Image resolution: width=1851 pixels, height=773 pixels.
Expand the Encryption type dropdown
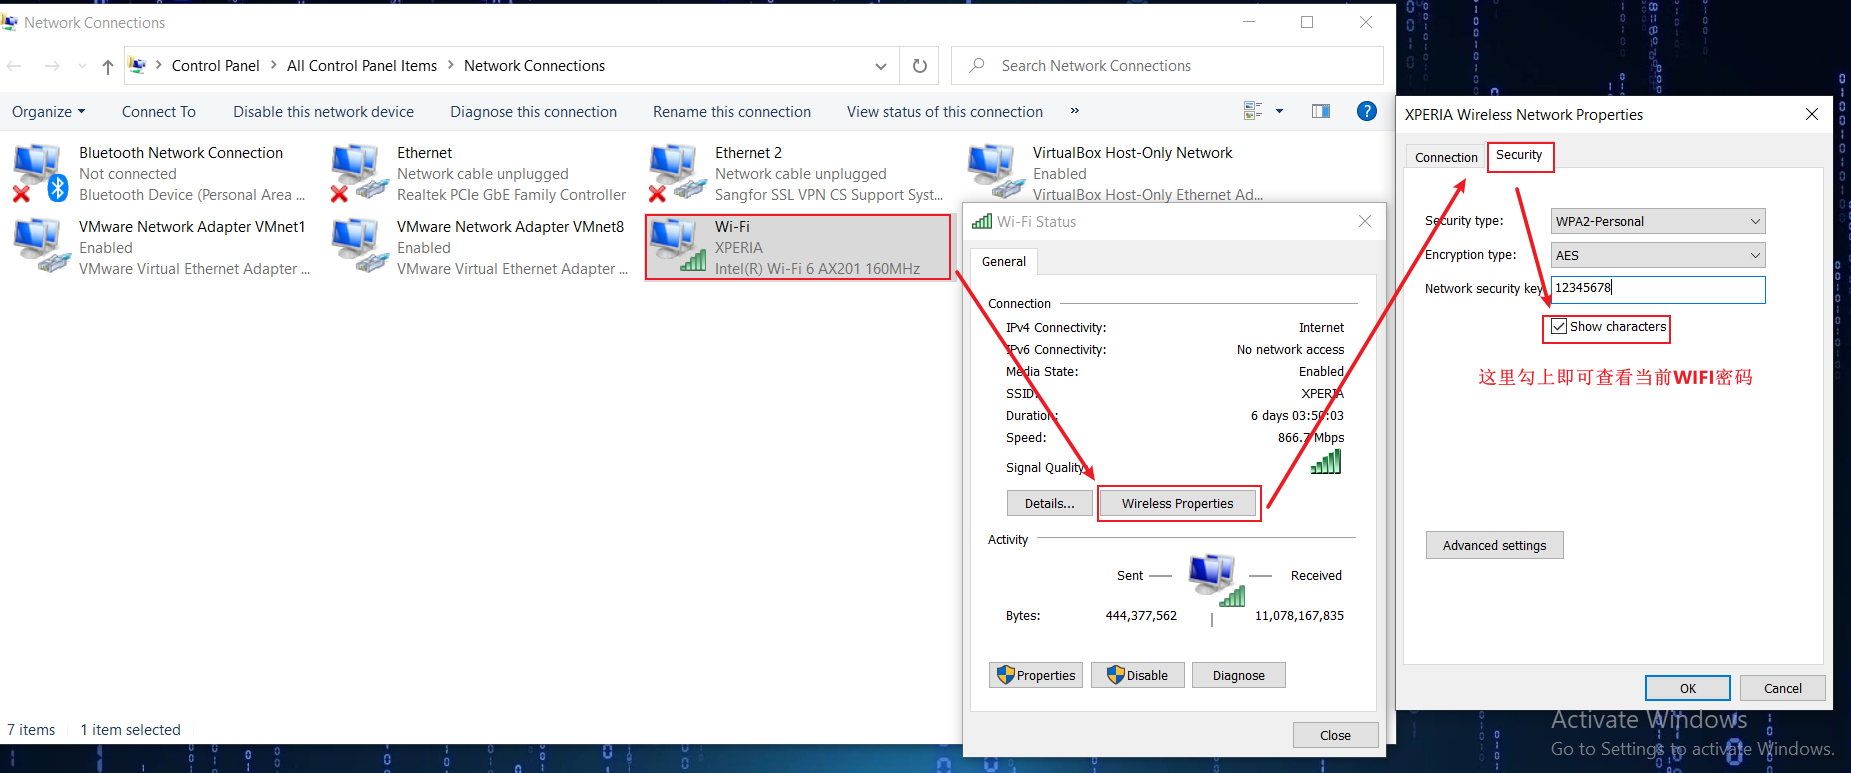pyautogui.click(x=1657, y=255)
